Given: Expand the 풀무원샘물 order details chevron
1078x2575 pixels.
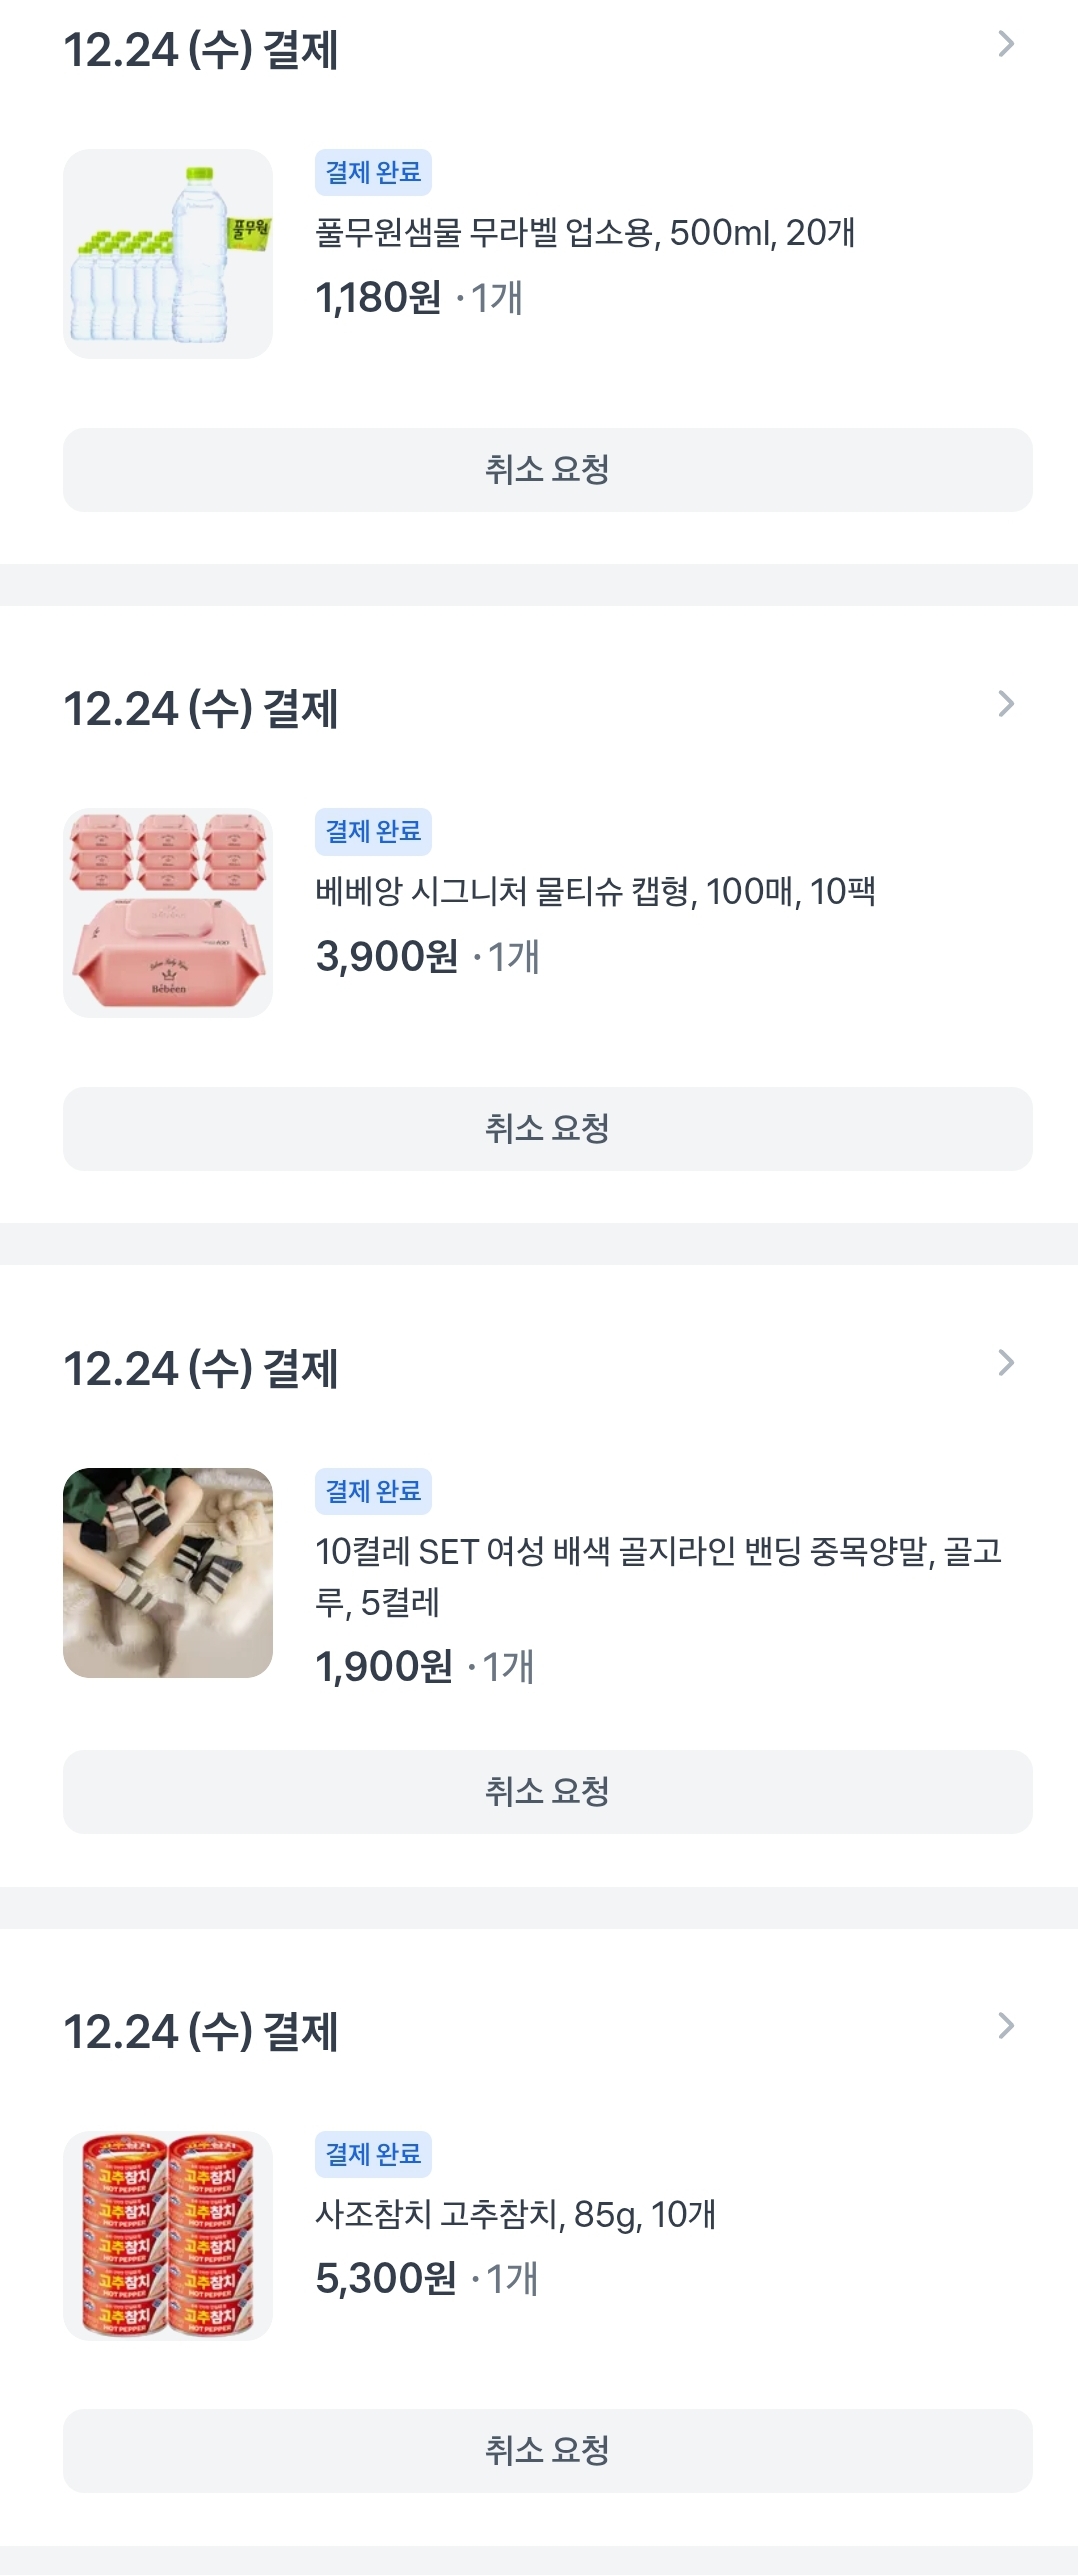Looking at the screenshot, I should [1006, 45].
